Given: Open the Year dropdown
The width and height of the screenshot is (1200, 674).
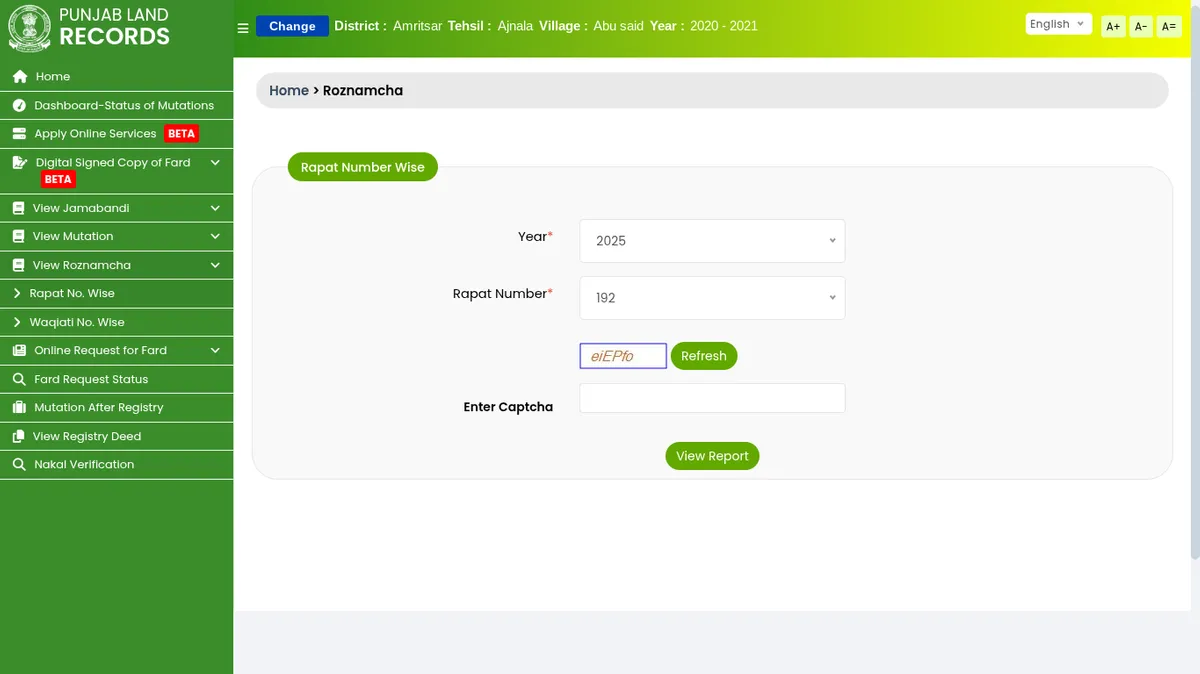Looking at the screenshot, I should (712, 241).
